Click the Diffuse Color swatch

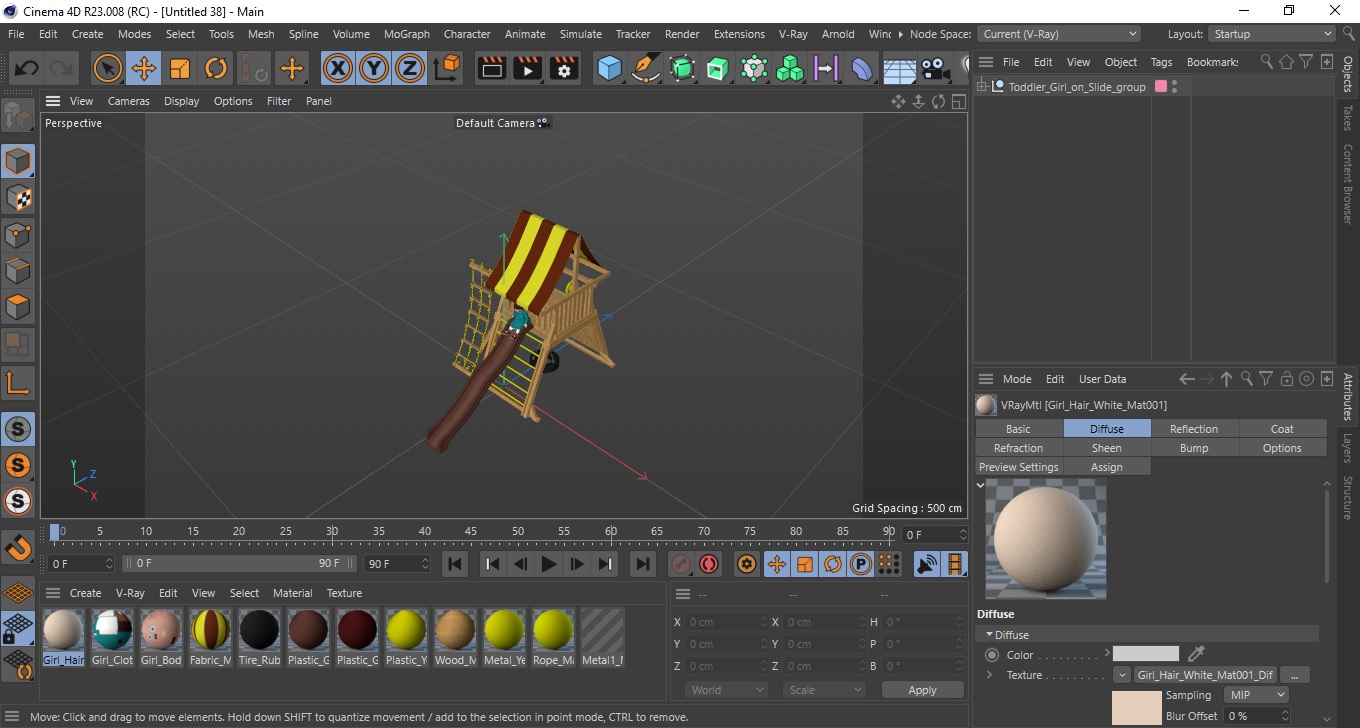(x=1146, y=654)
